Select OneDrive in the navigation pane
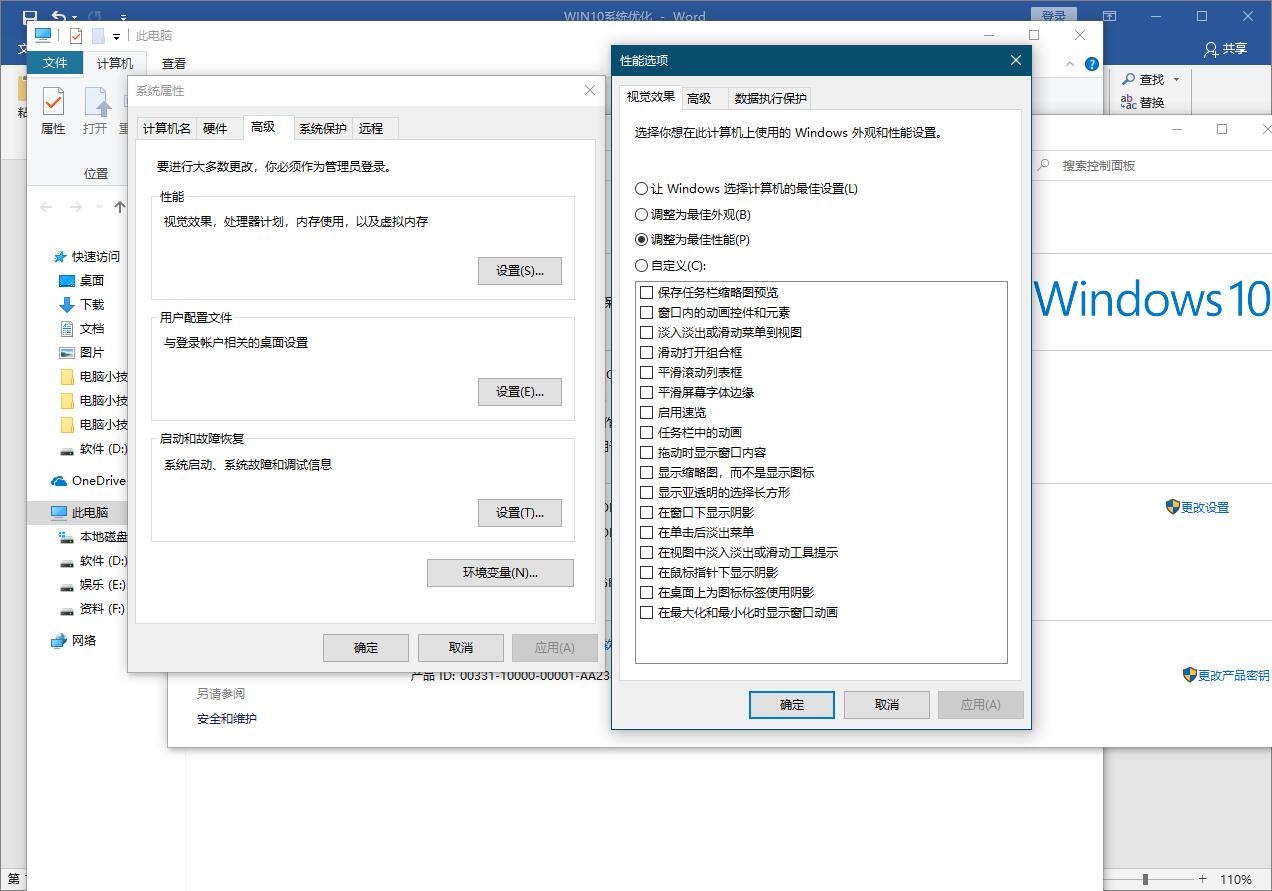 [x=88, y=481]
